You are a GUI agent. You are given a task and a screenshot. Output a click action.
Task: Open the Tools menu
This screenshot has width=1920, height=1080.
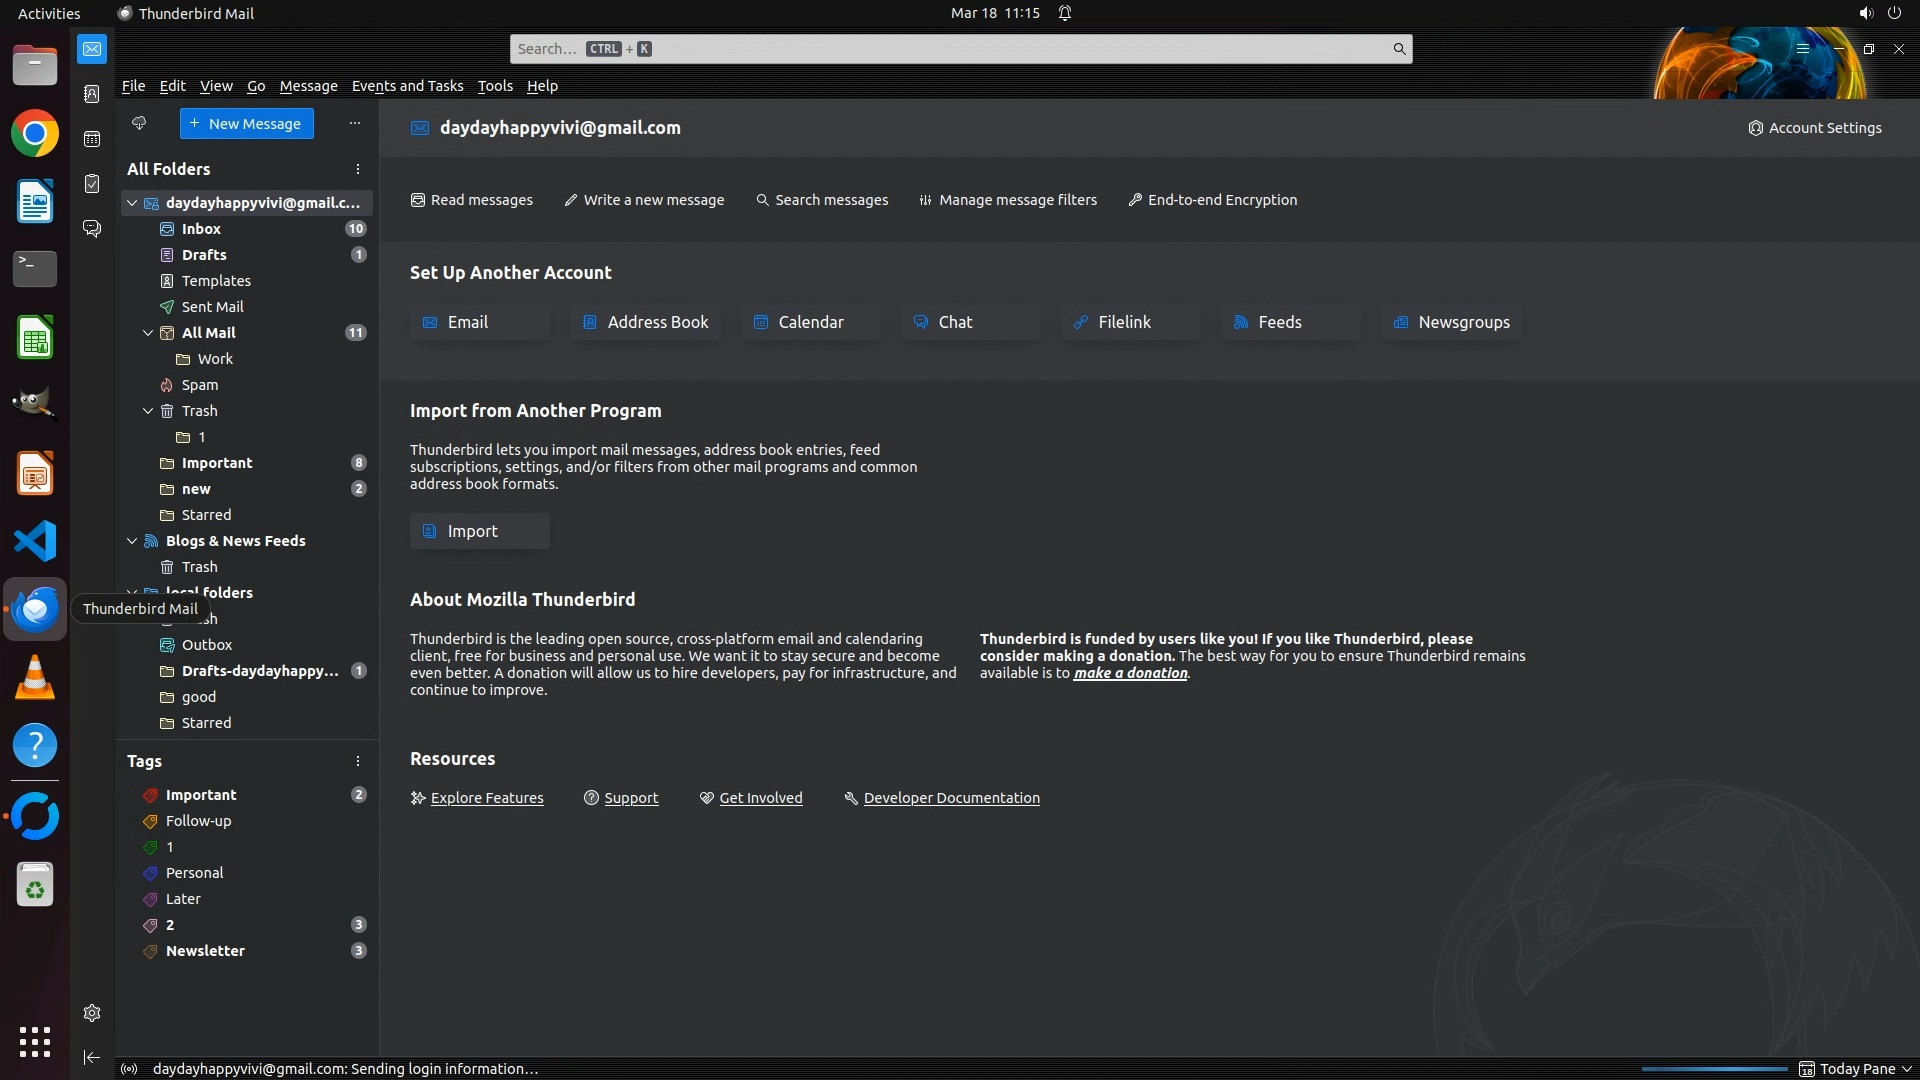tap(494, 86)
